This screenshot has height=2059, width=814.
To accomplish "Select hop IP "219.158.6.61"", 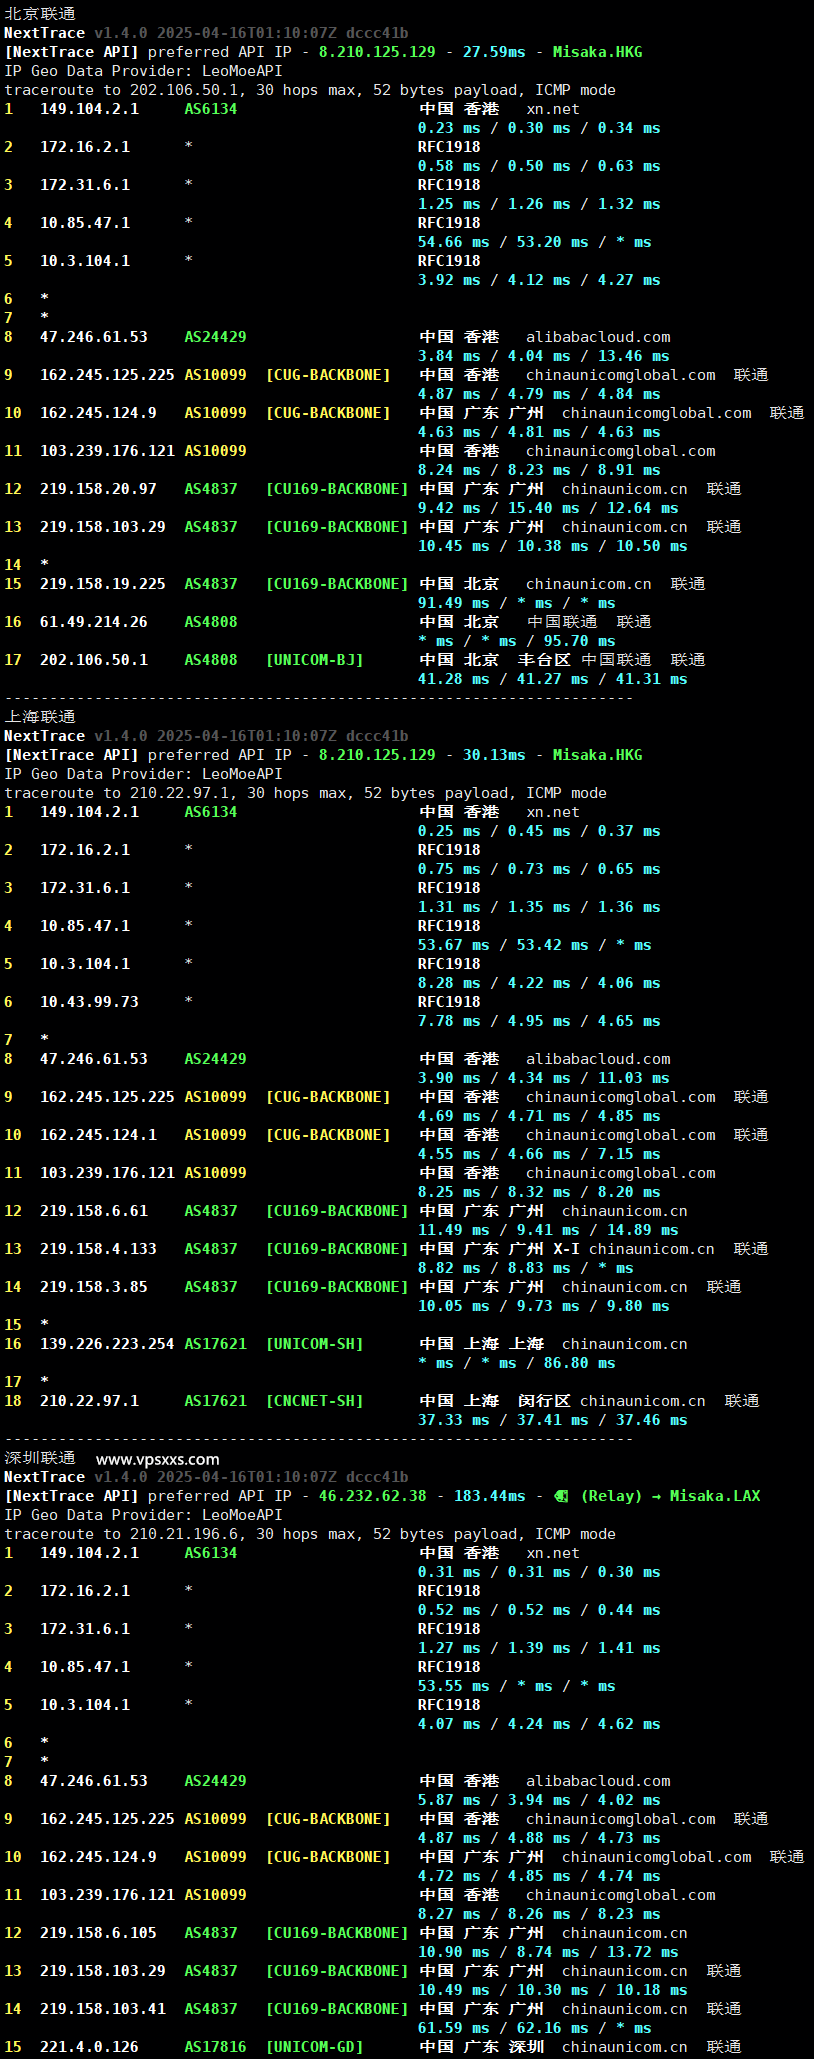I will click(x=94, y=1211).
